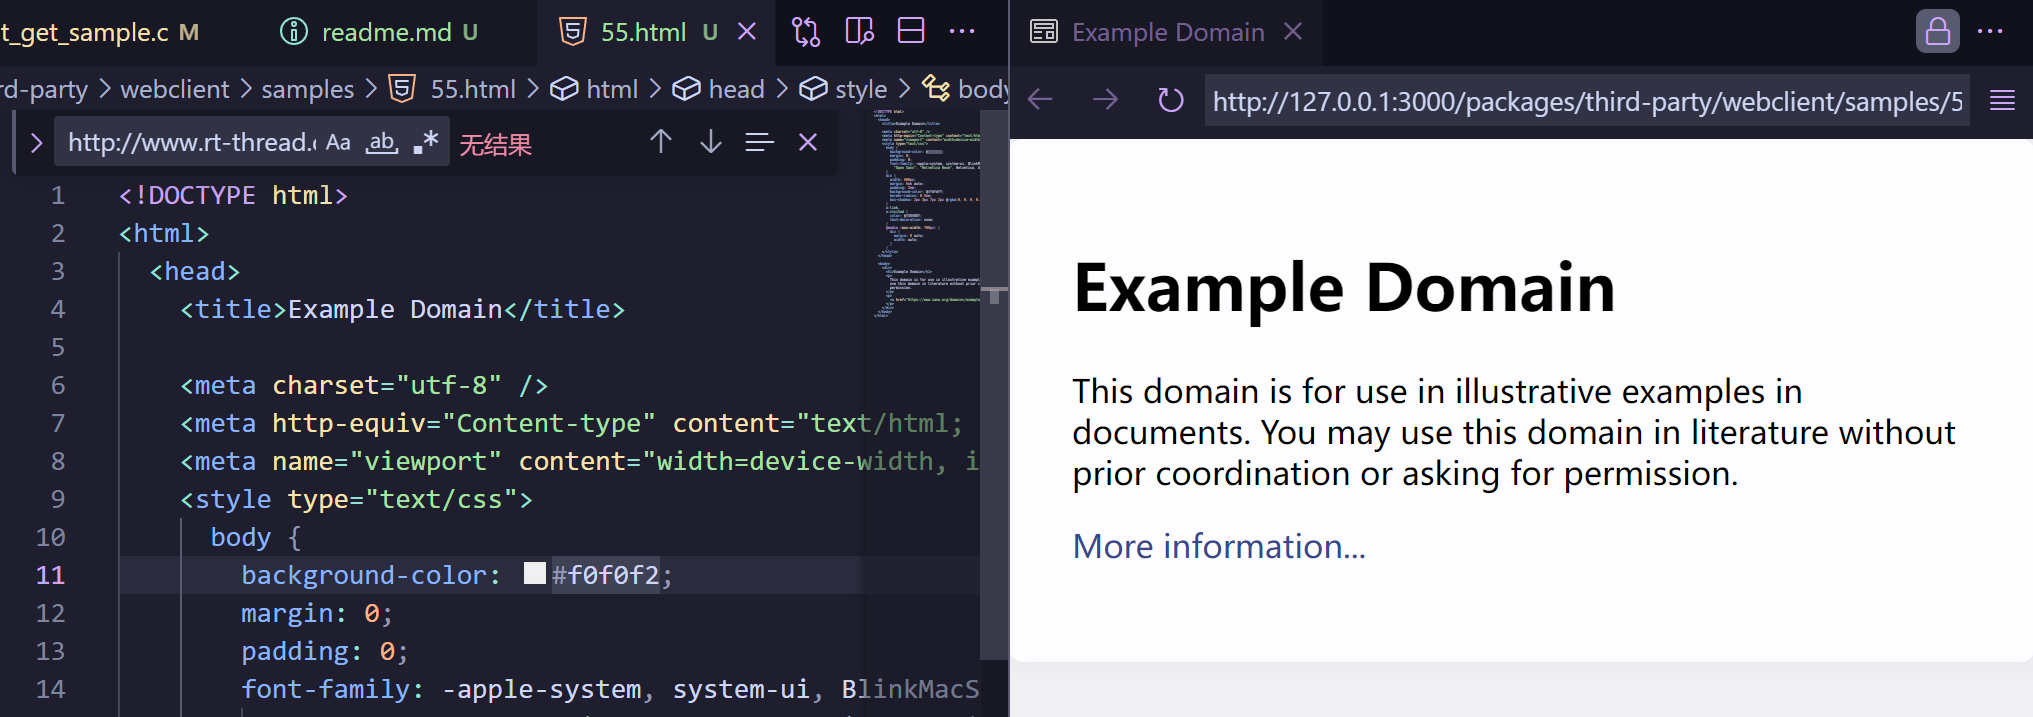Click the font-family line in code
2033x717 pixels.
[610, 689]
